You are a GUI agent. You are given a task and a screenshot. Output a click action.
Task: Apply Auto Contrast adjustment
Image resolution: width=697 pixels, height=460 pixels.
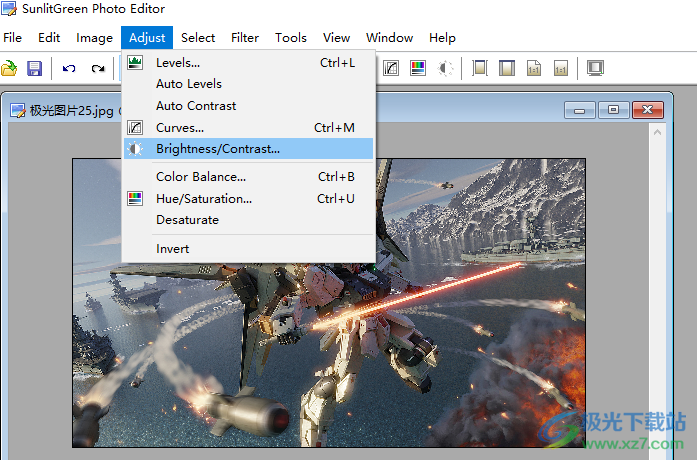(x=248, y=106)
